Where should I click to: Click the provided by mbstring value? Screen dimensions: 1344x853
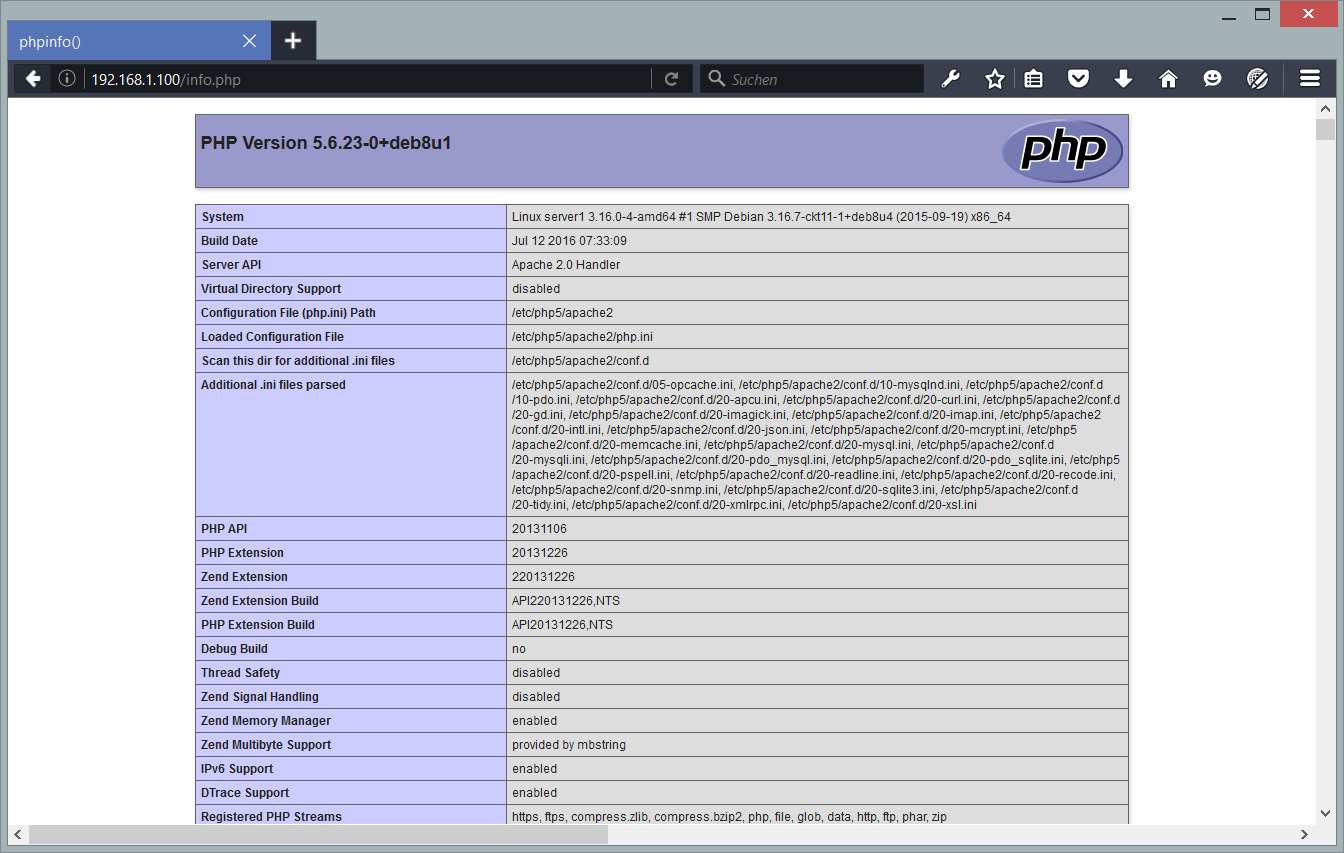coord(569,745)
